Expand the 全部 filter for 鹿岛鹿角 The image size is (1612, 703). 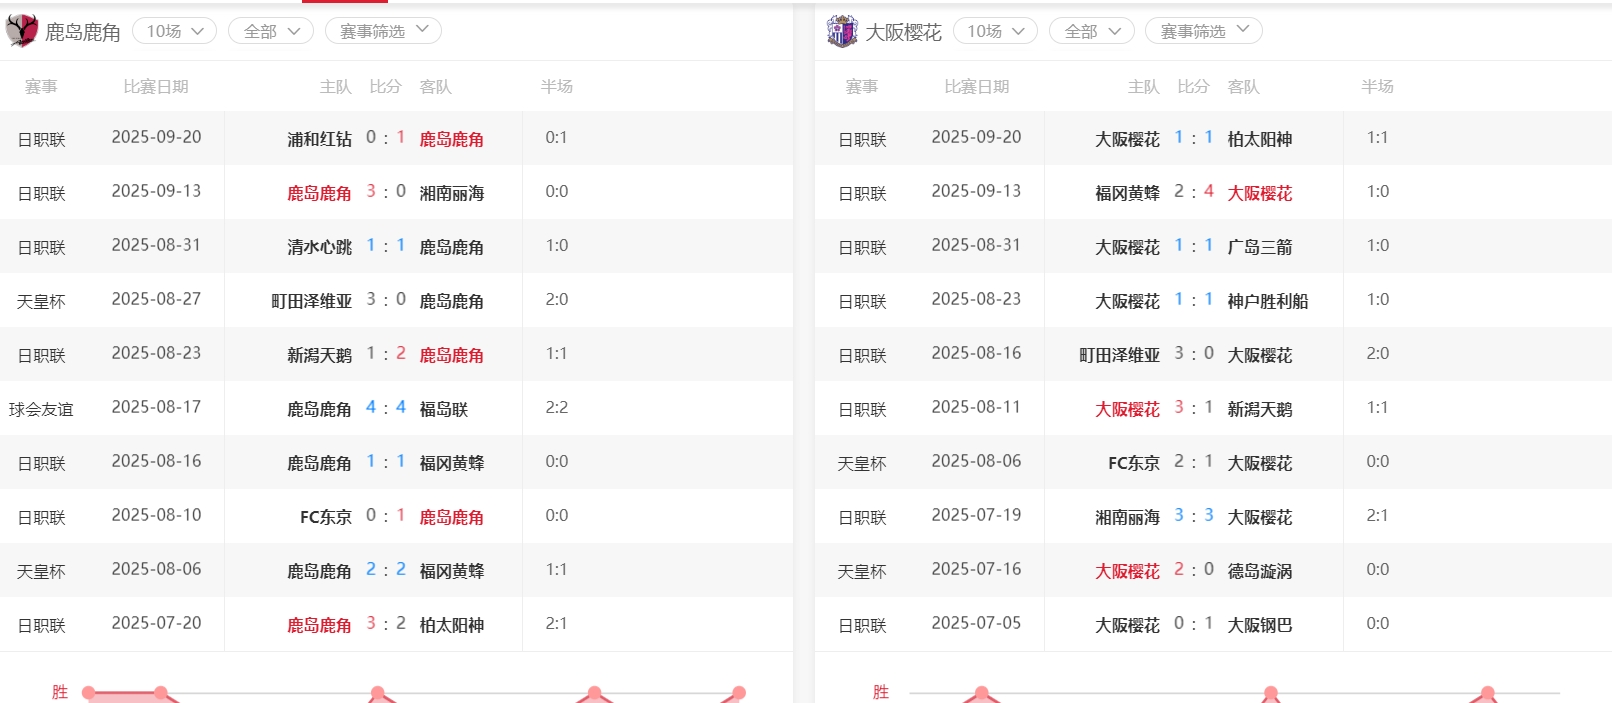(271, 31)
